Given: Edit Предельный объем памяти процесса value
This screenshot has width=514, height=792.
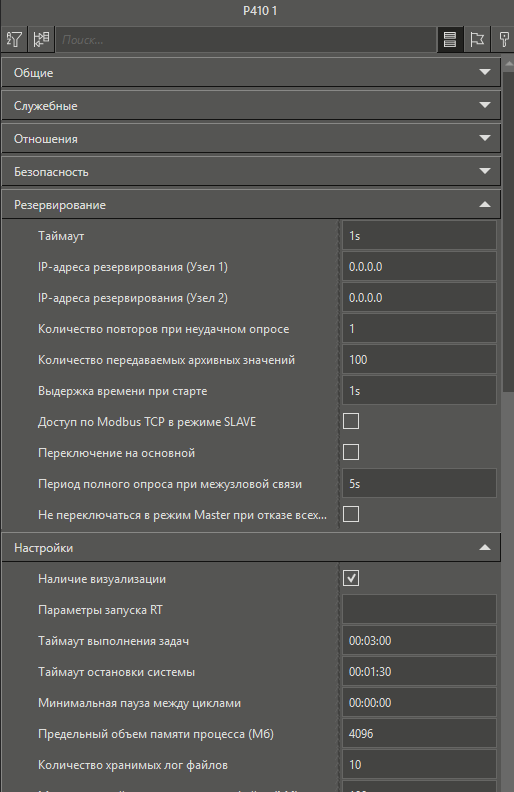Looking at the screenshot, I should (419, 734).
